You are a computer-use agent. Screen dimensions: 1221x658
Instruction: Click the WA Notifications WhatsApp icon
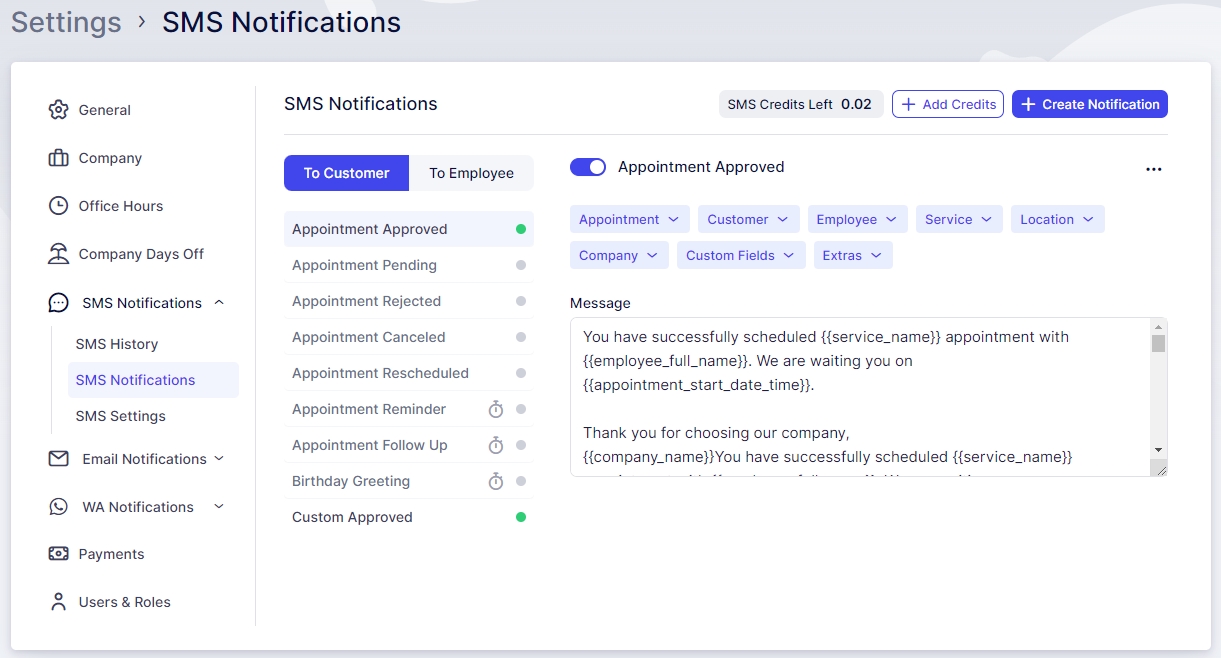(x=59, y=507)
